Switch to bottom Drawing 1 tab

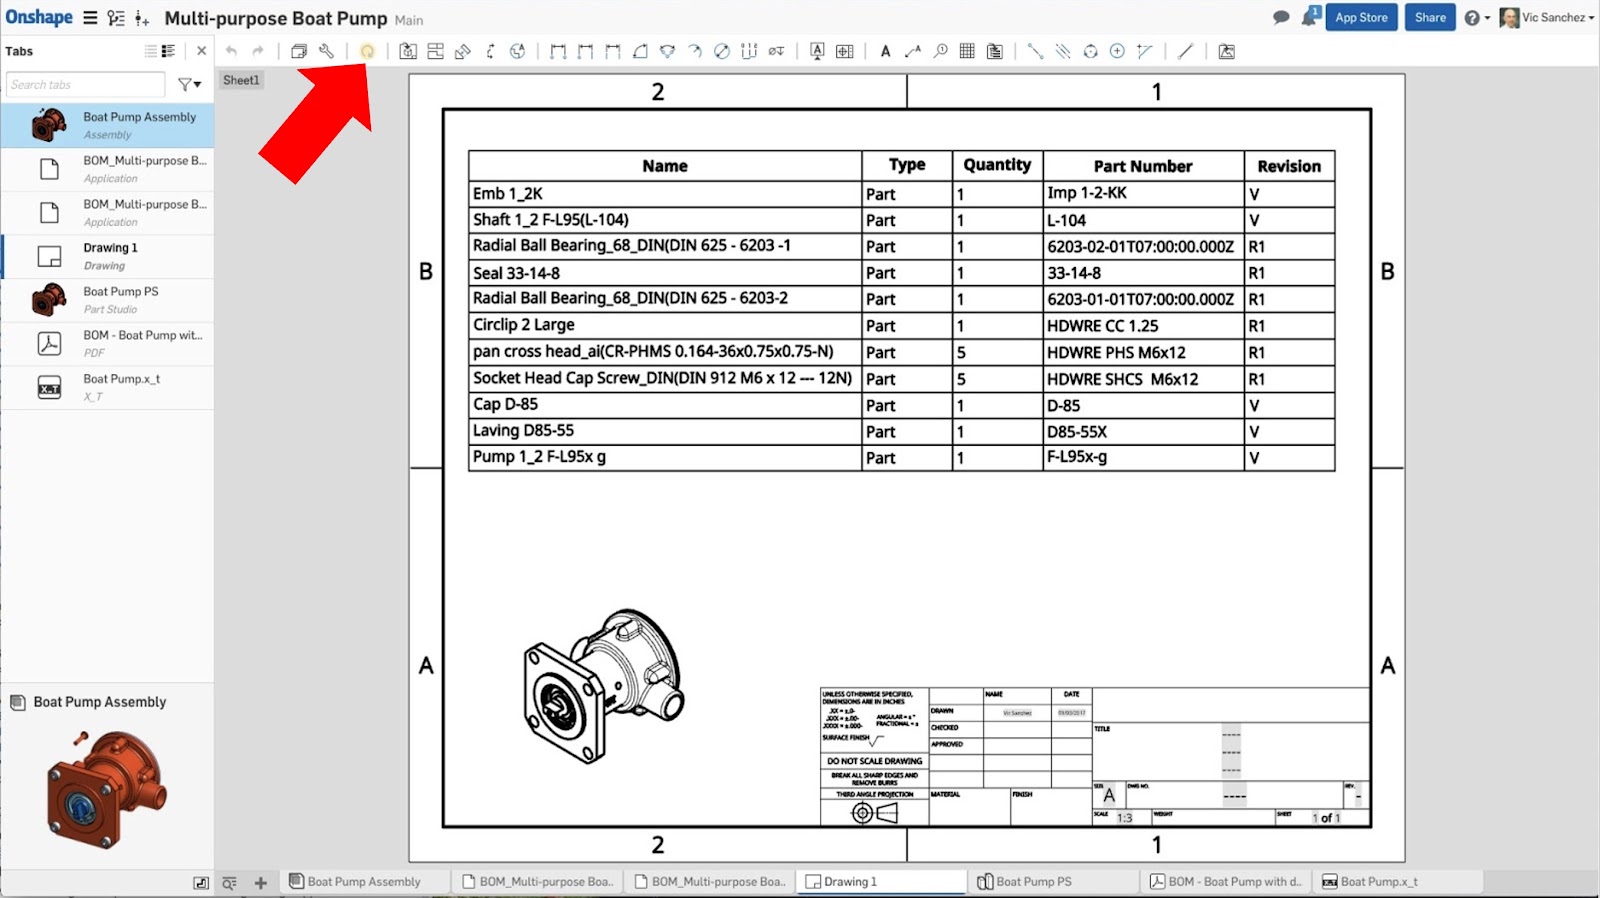(x=881, y=882)
